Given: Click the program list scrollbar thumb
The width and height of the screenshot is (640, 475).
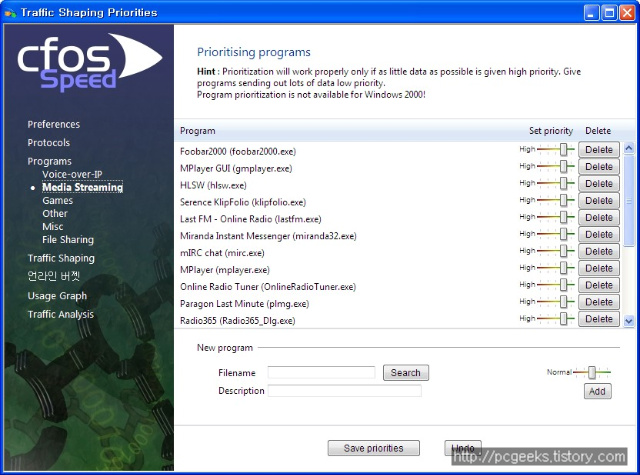Looking at the screenshot, I should [629, 200].
